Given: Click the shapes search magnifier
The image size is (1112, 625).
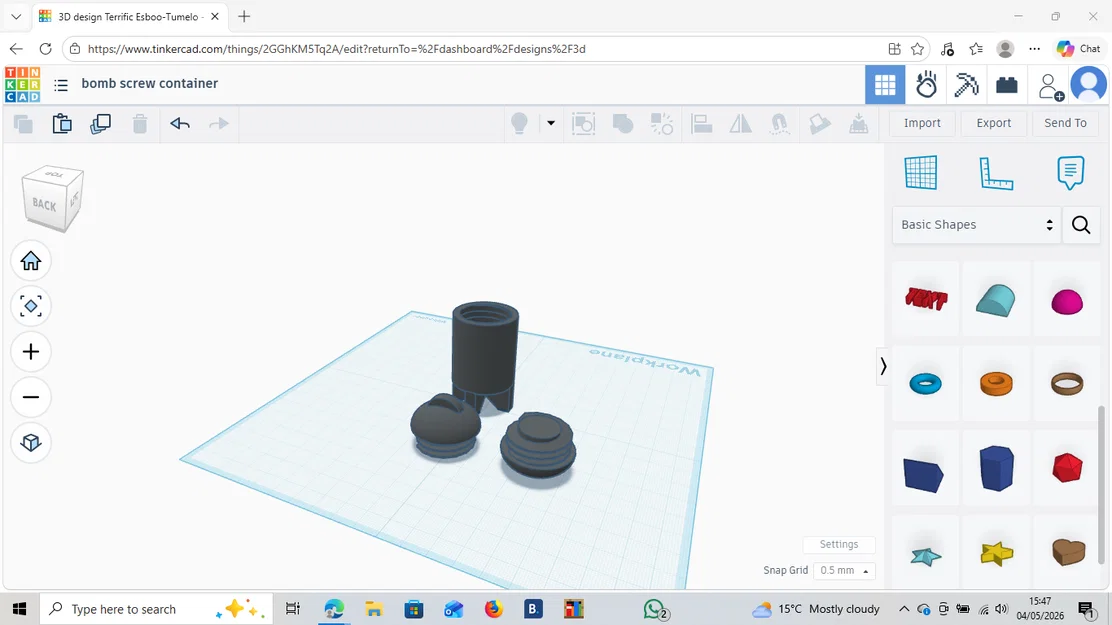Looking at the screenshot, I should 1081,225.
